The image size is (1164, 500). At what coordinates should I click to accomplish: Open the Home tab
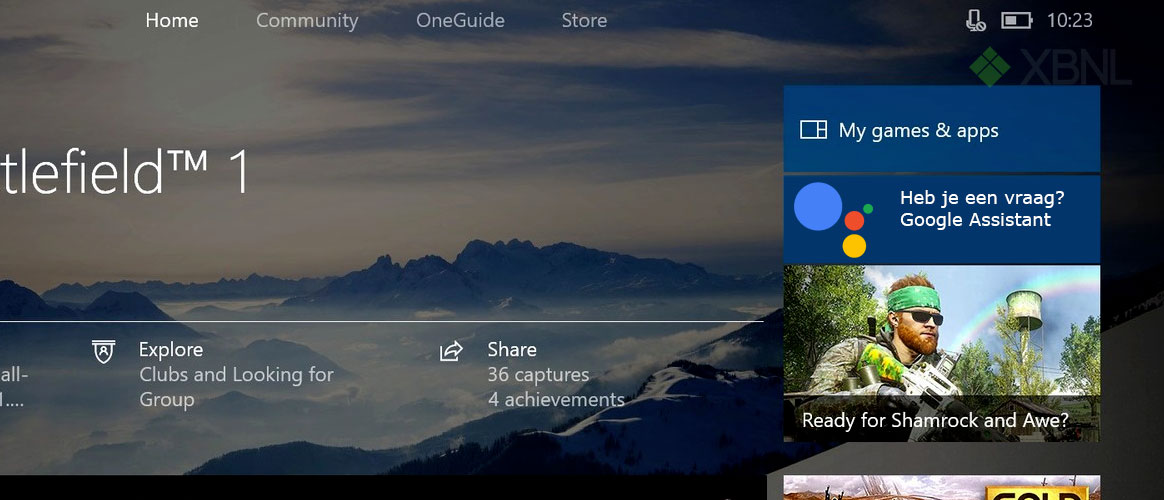click(x=171, y=21)
